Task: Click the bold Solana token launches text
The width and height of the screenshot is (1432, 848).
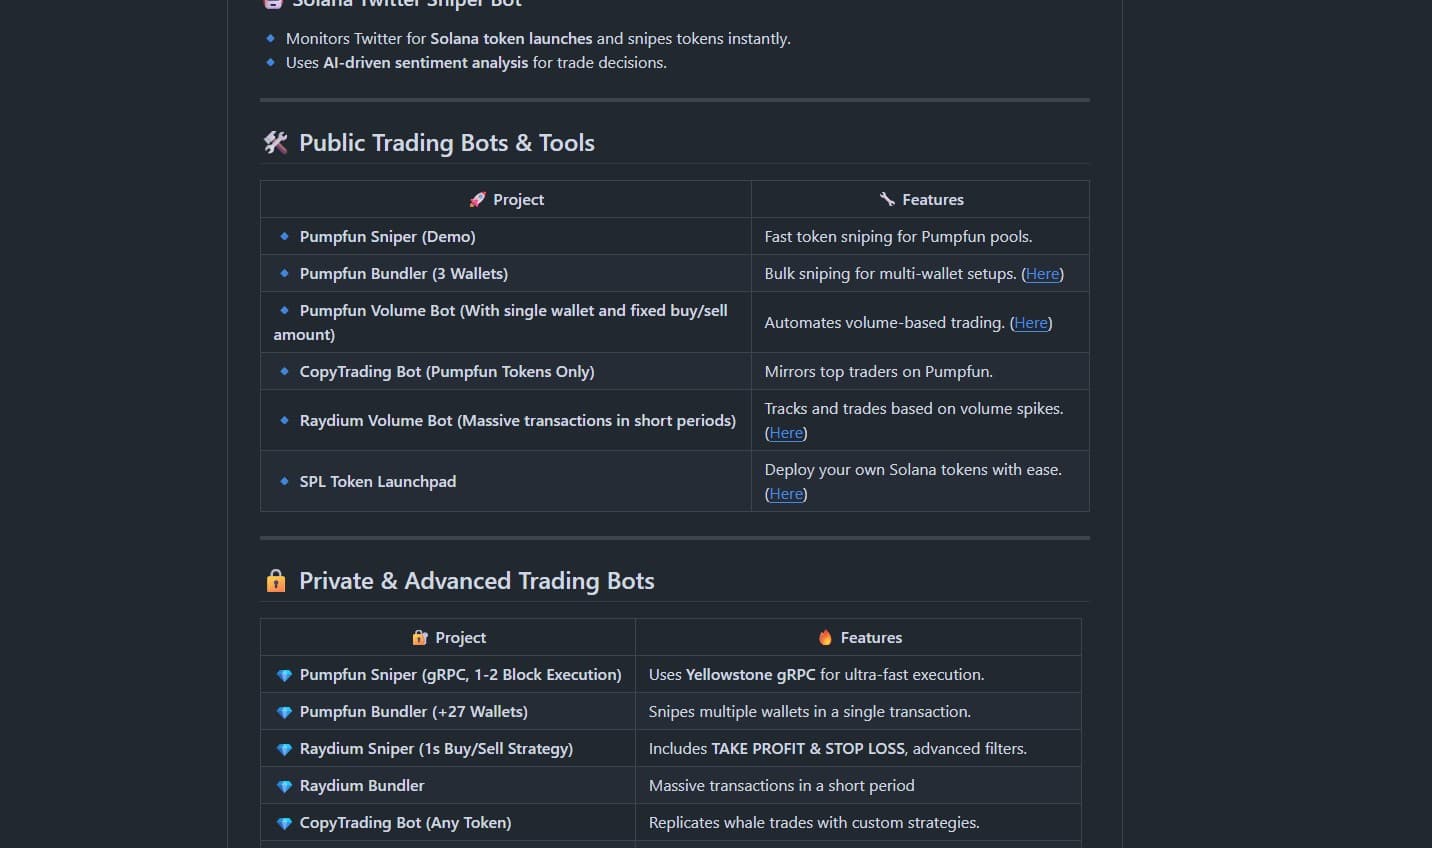Action: [x=511, y=38]
